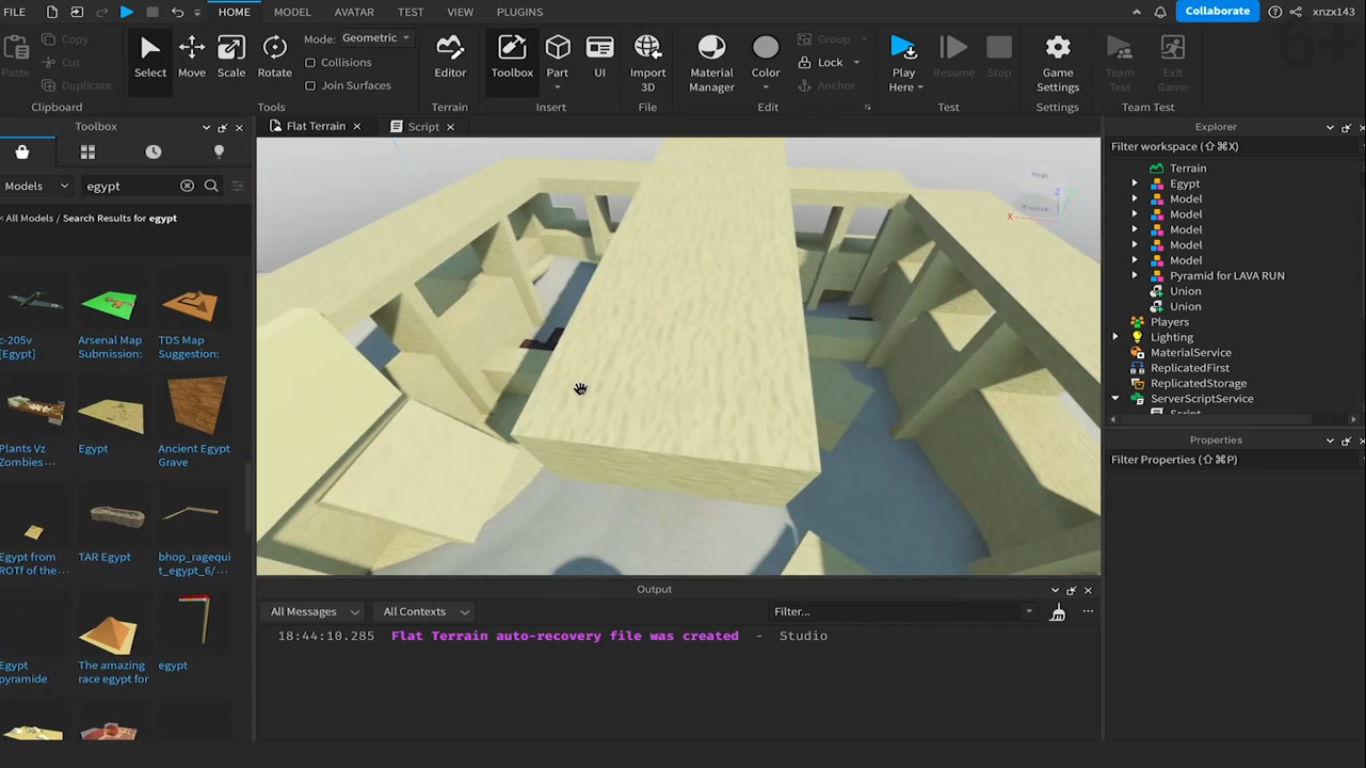The height and width of the screenshot is (768, 1366).
Task: Click the notifications bell
Action: click(x=1160, y=12)
